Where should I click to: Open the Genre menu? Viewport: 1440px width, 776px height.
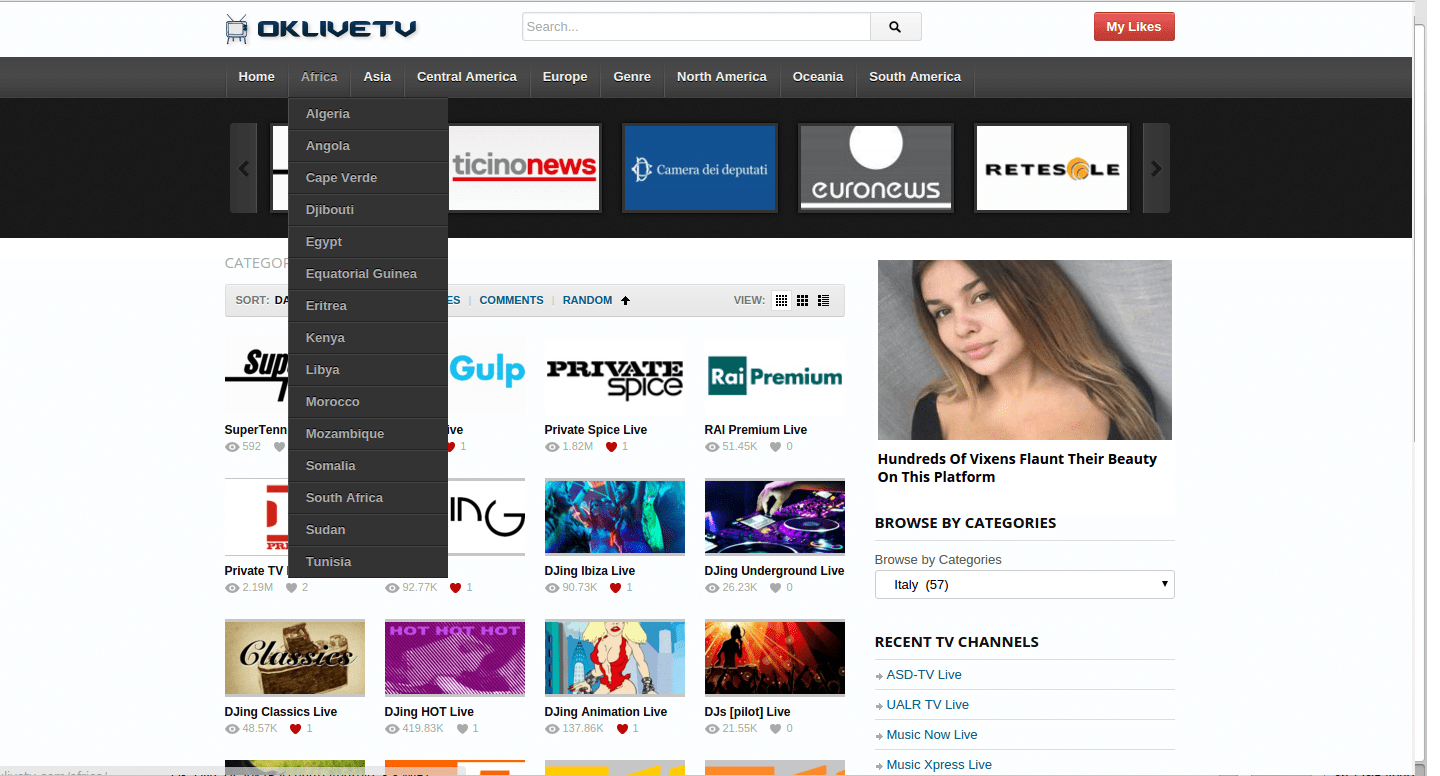[632, 77]
